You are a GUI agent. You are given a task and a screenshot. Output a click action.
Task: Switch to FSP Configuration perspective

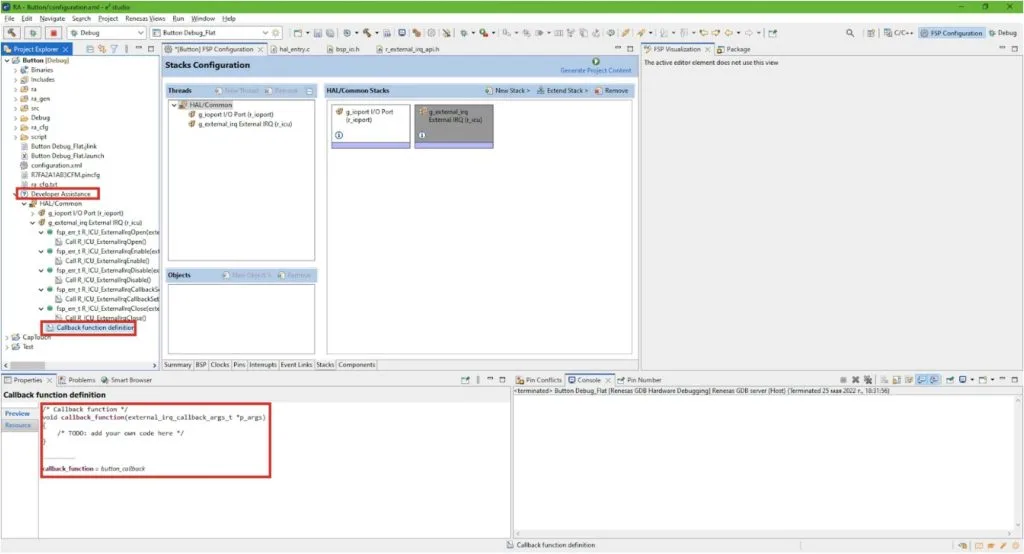[951, 33]
